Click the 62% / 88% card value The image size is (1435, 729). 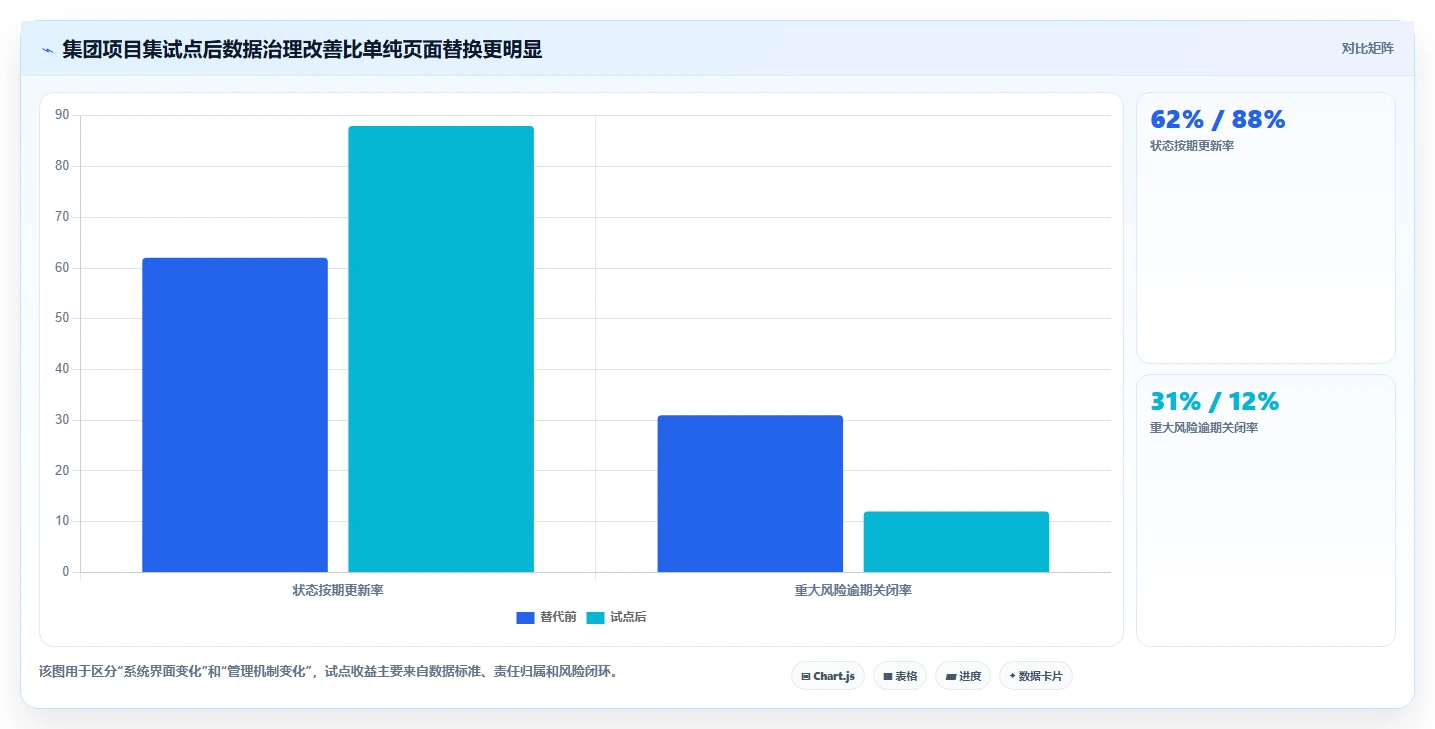click(x=1218, y=120)
